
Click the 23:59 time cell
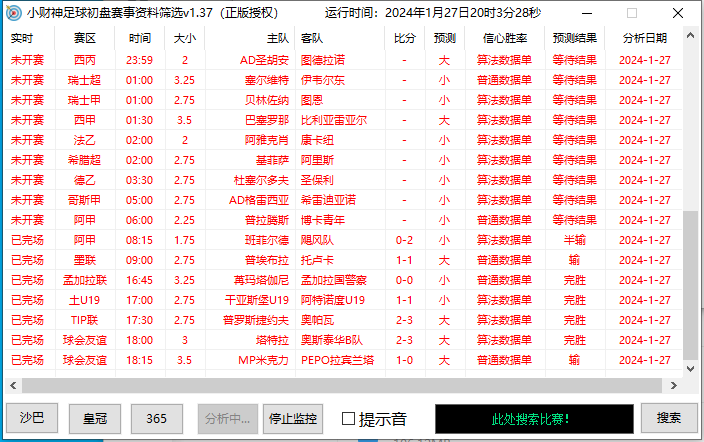coord(140,60)
